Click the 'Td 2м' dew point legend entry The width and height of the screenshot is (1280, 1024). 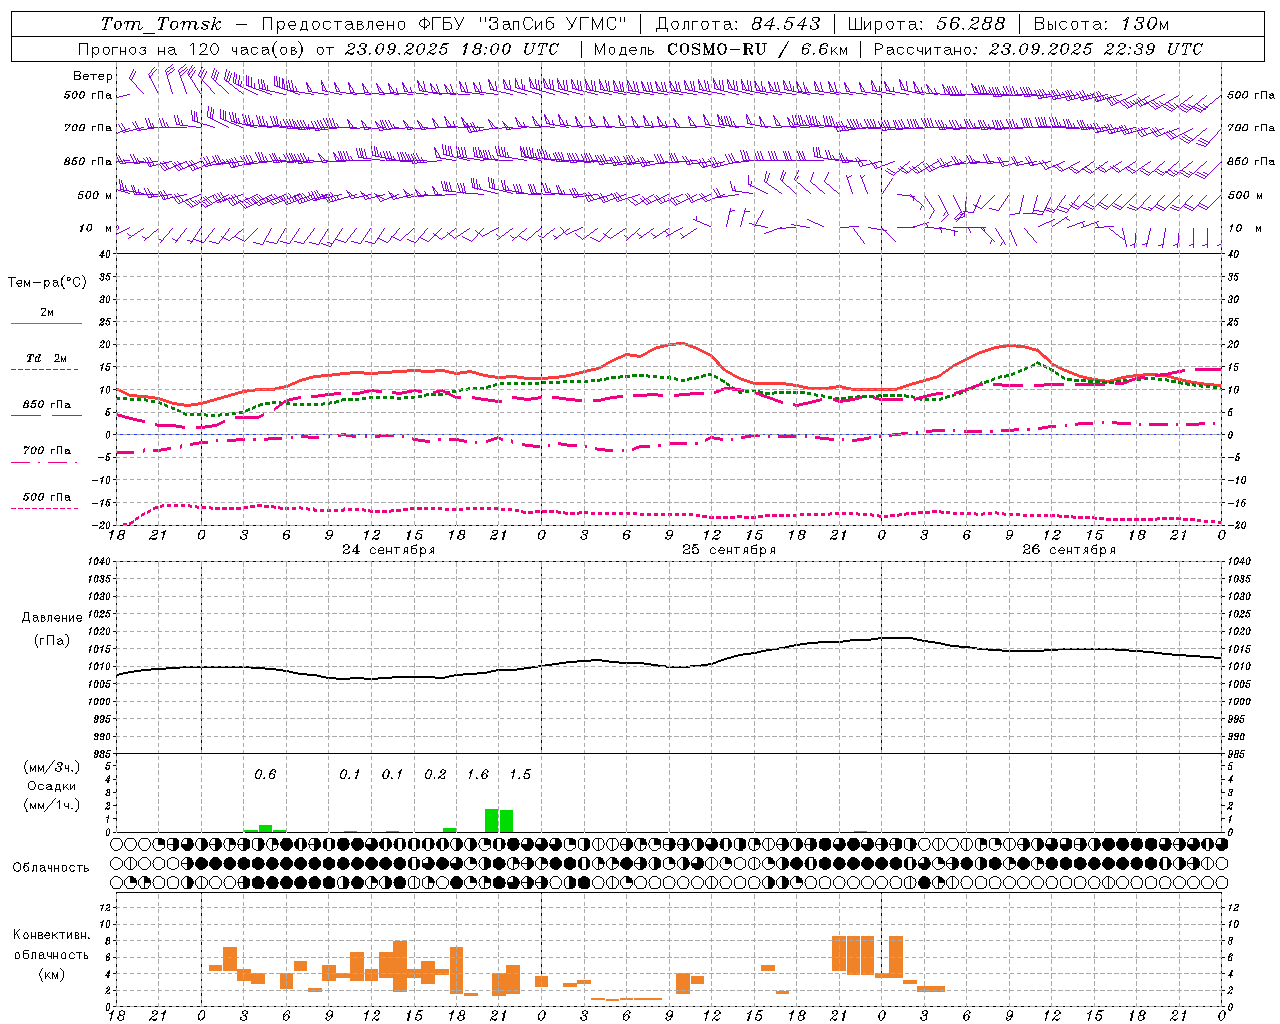(46, 358)
